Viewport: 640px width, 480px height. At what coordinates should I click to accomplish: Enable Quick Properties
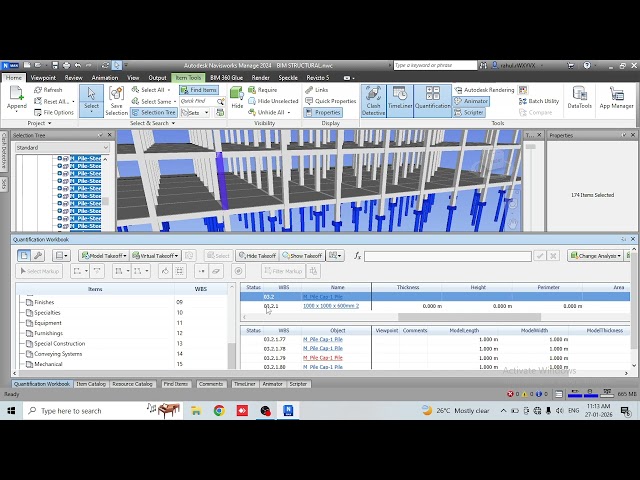331,101
